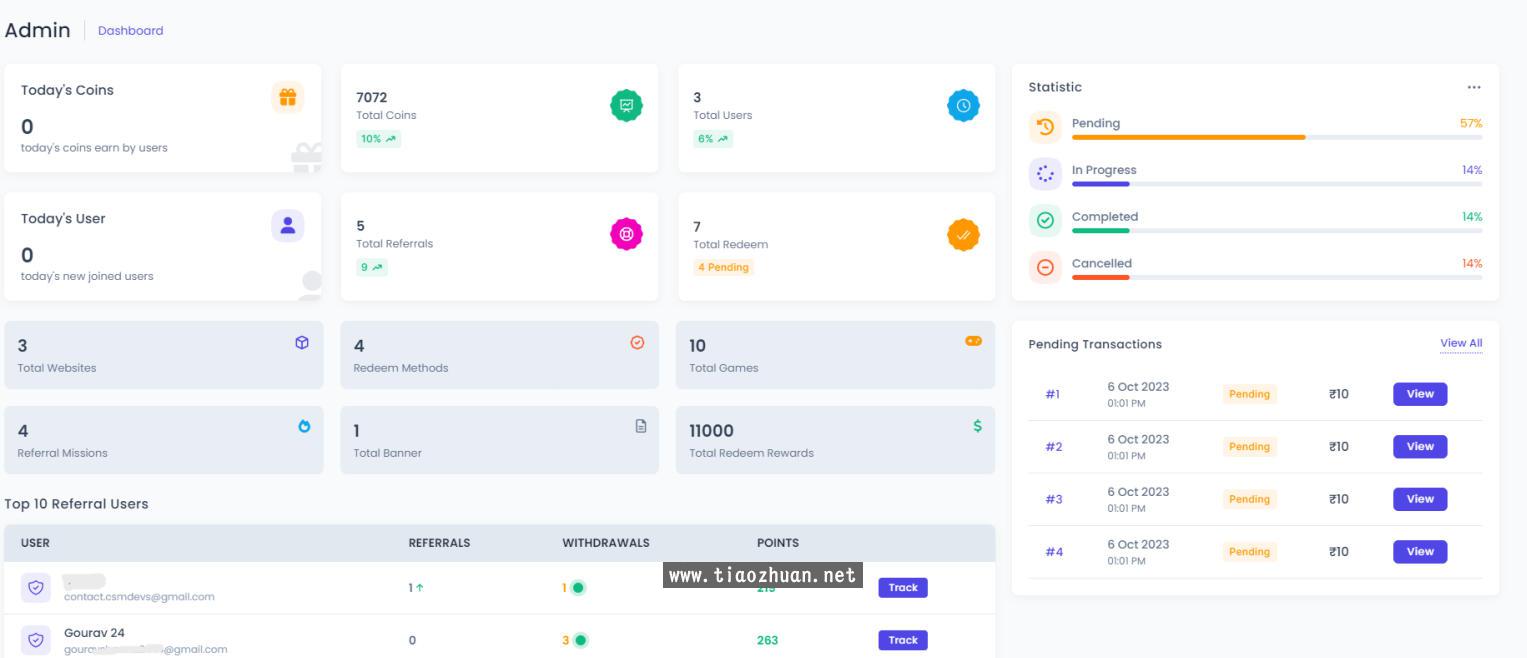Click the user icon in Today's User card

pyautogui.click(x=287, y=225)
